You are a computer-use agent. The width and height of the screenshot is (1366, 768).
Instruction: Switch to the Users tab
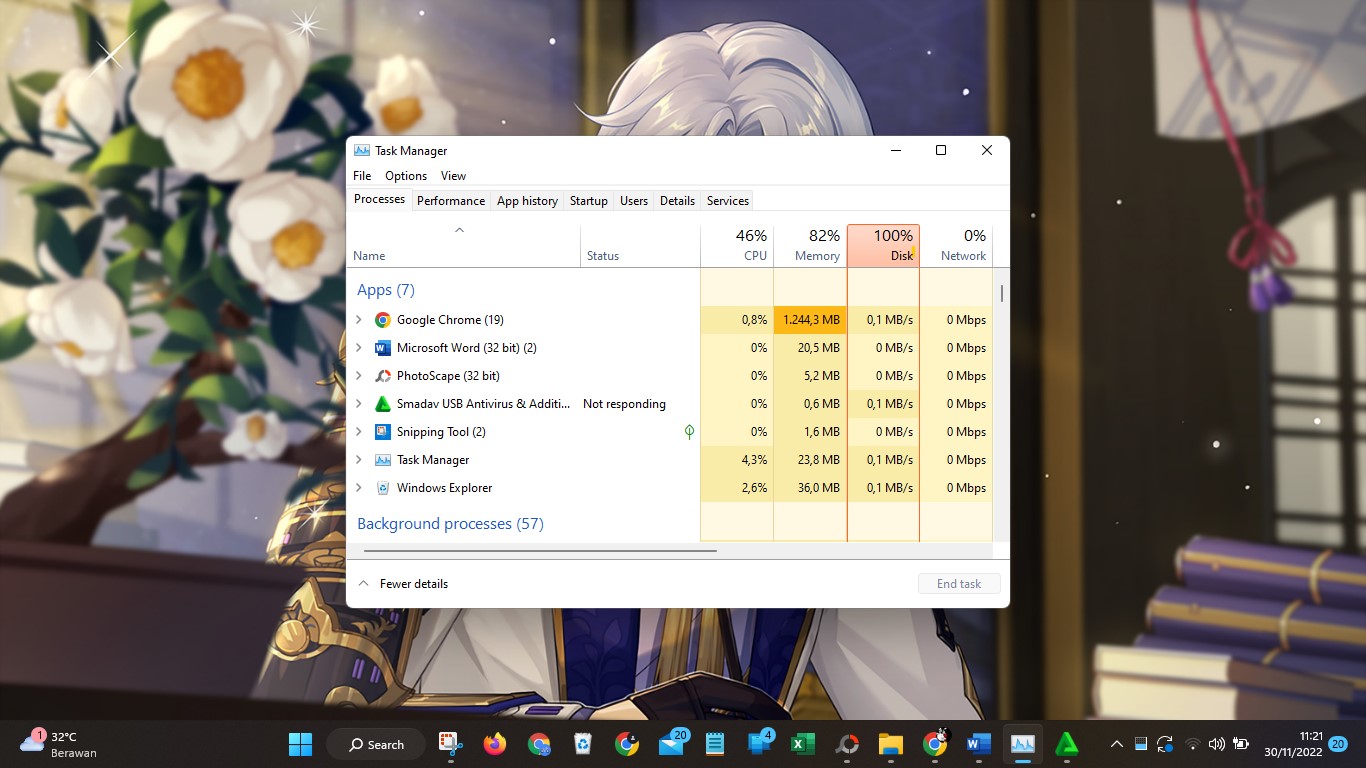click(x=634, y=201)
